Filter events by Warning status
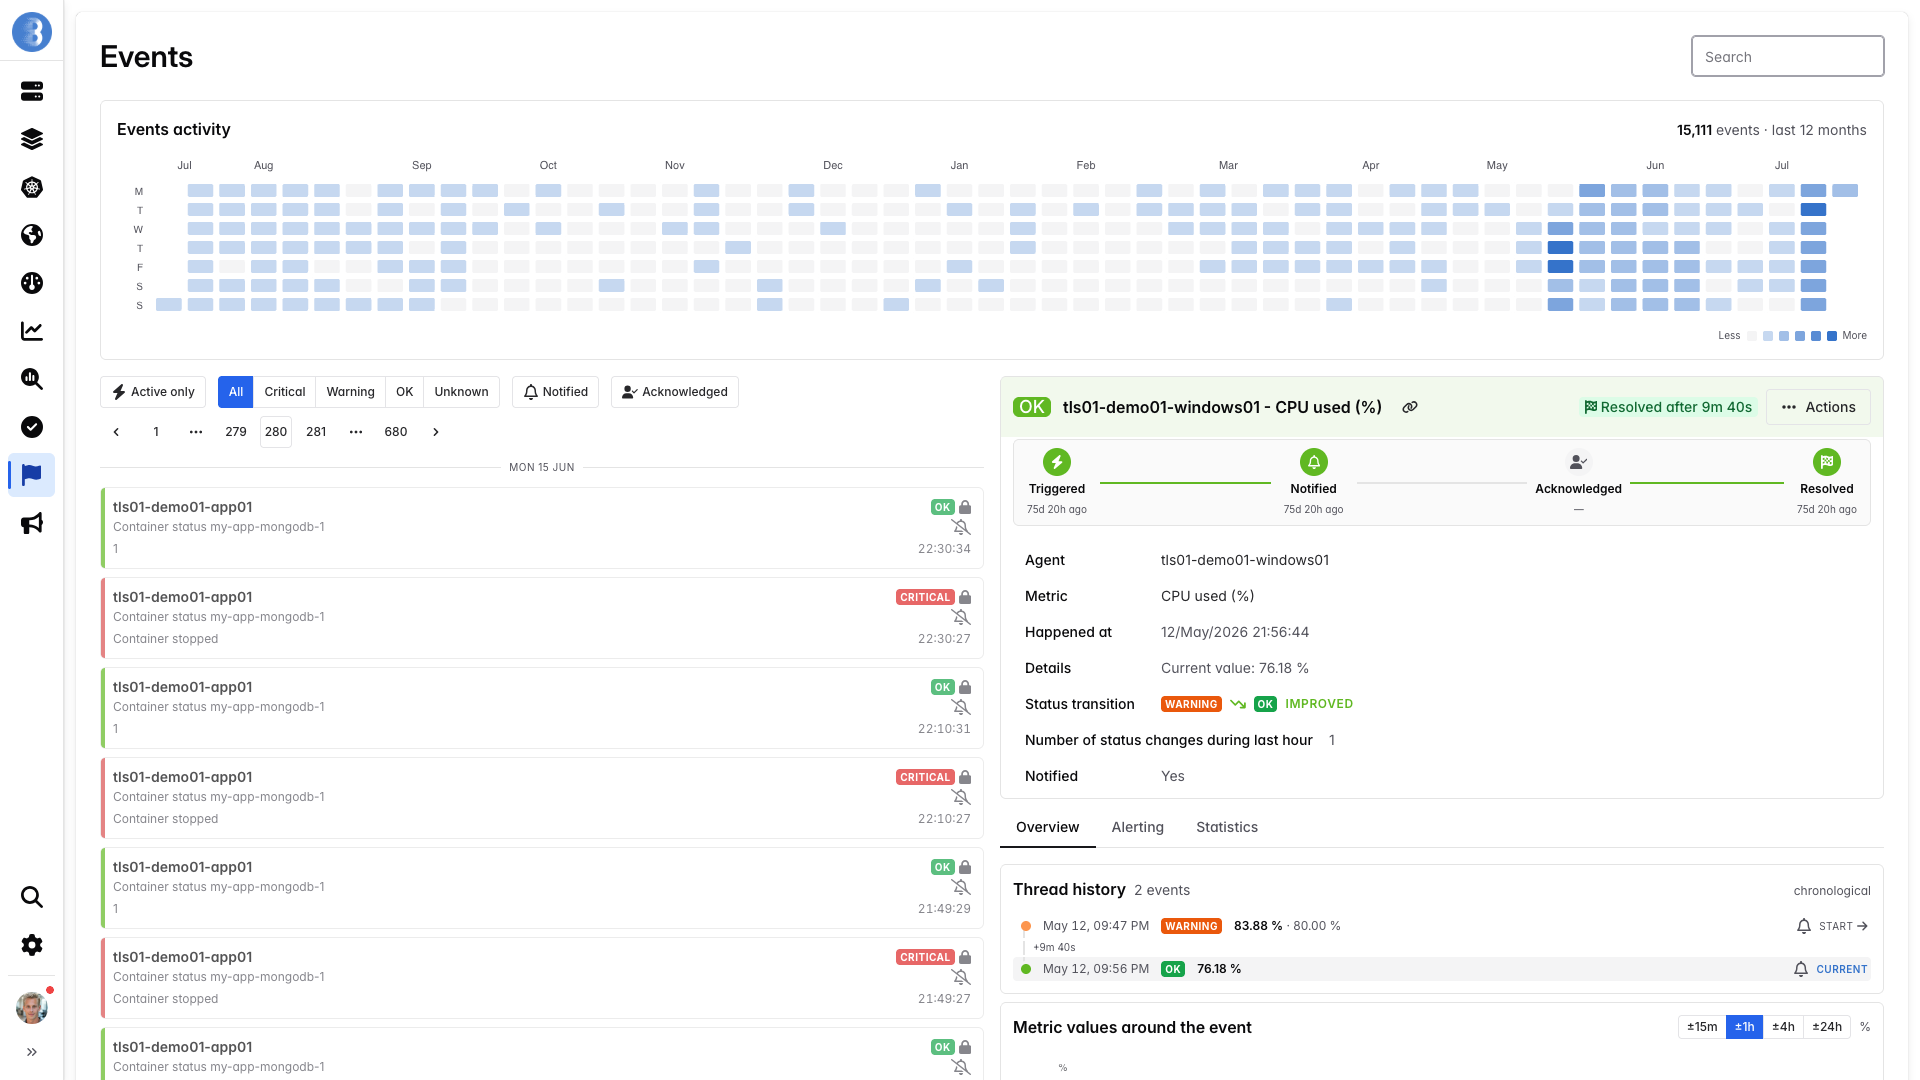 [x=350, y=392]
